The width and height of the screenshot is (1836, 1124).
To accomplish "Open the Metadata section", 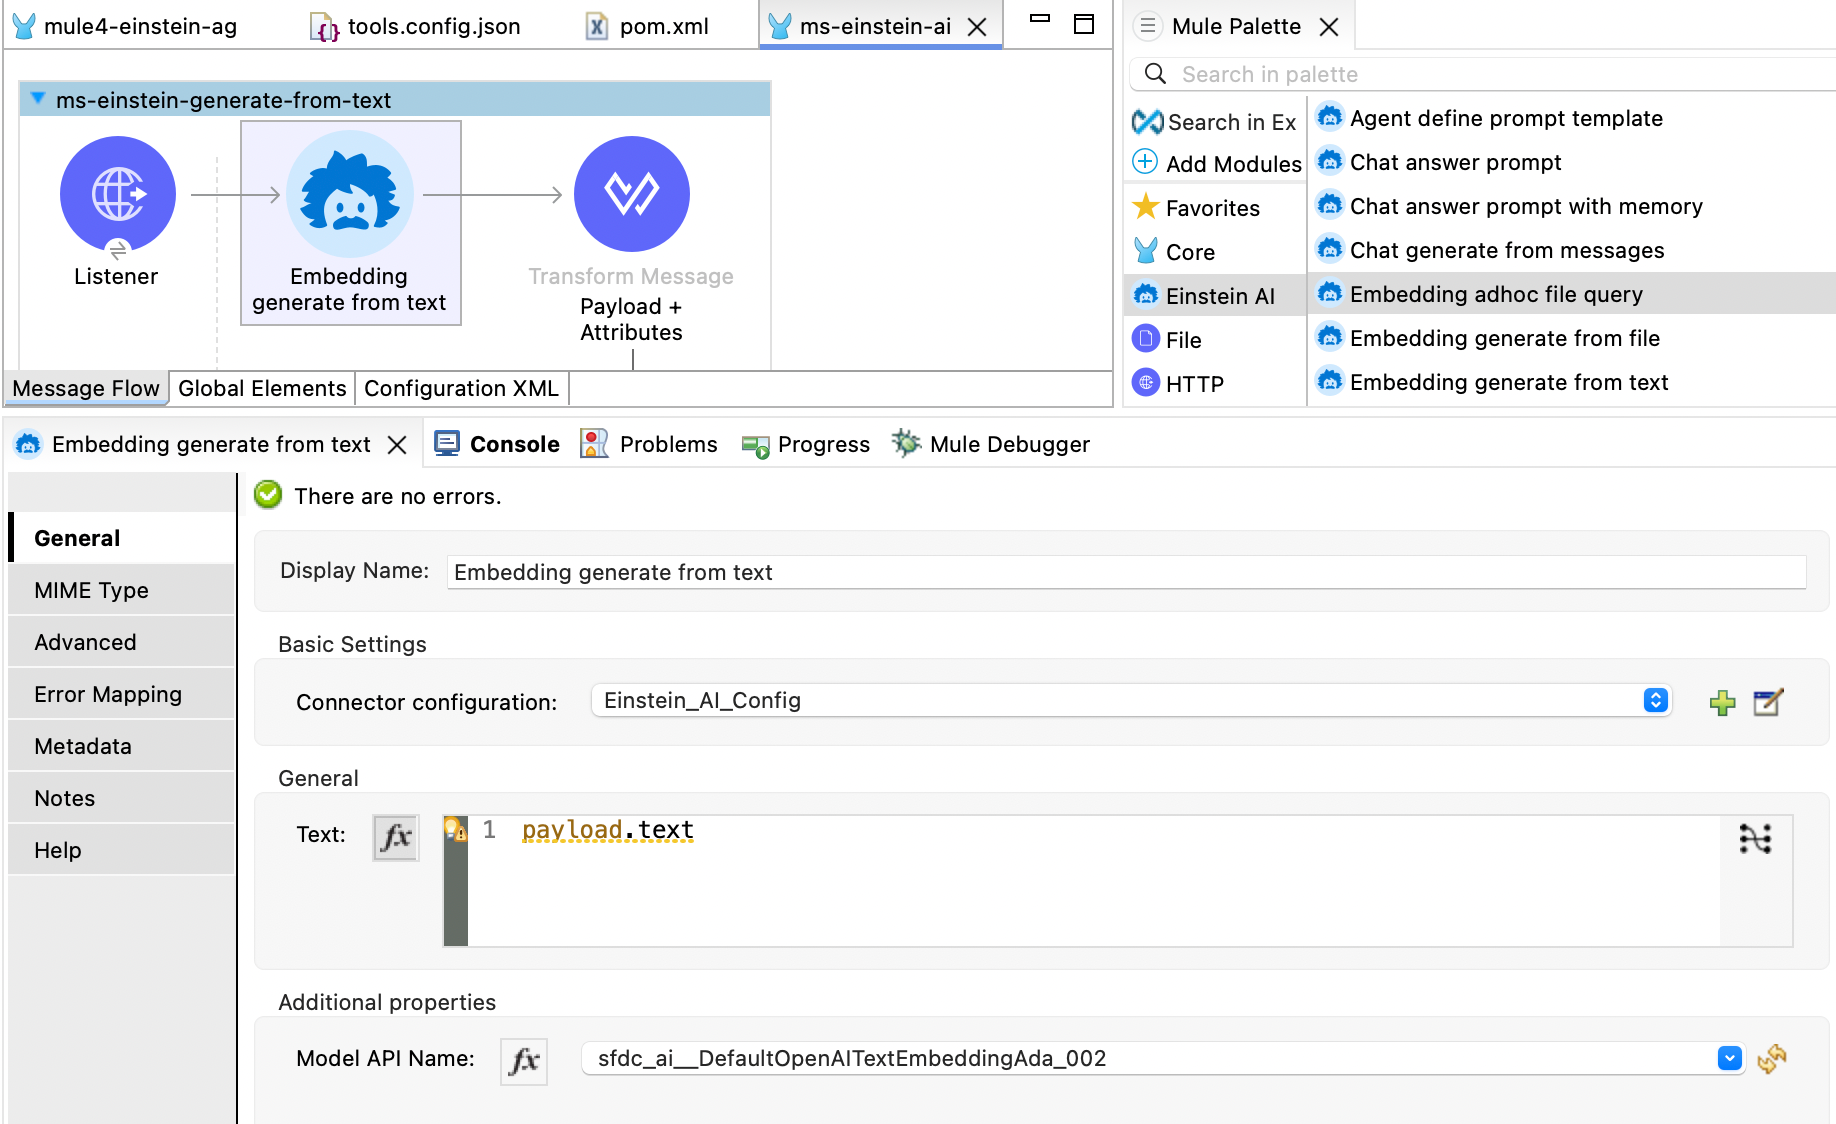I will (x=122, y=746).
